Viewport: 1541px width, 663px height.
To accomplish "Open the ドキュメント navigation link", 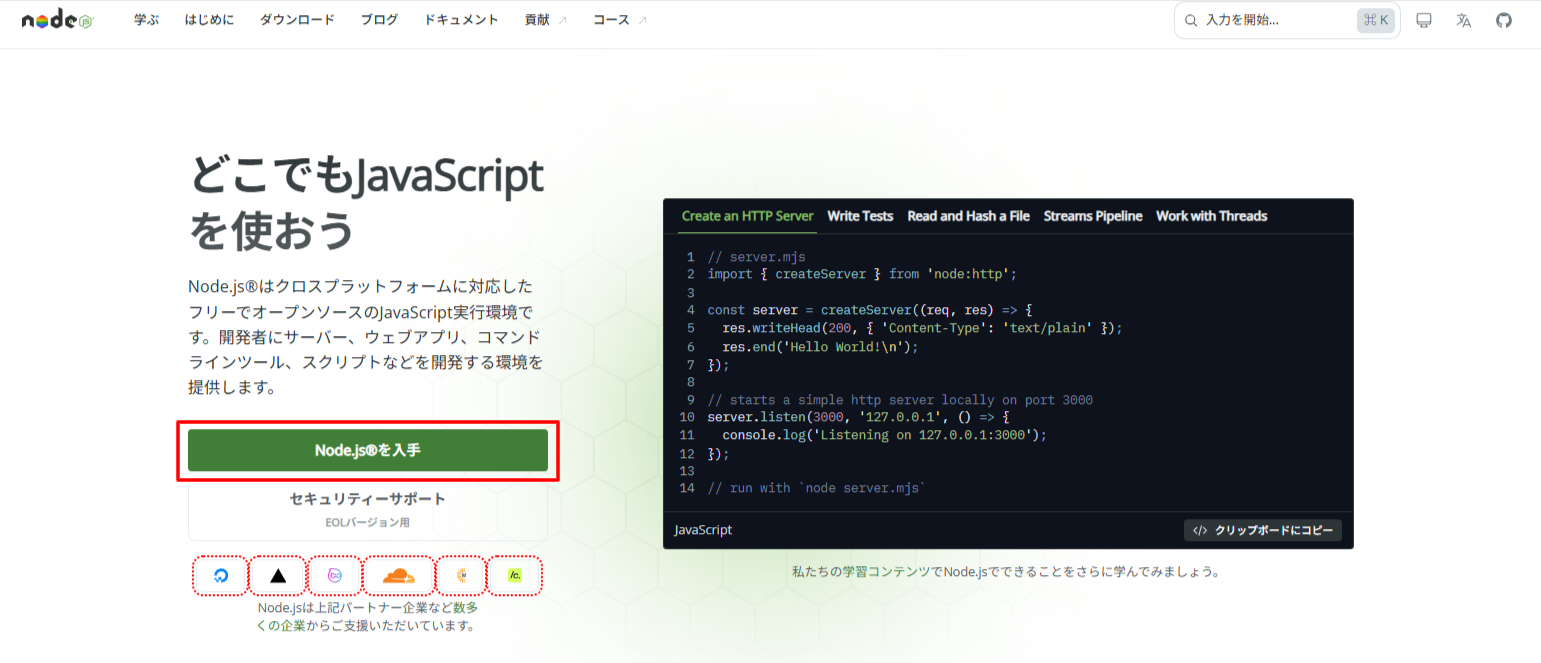I will tap(461, 20).
